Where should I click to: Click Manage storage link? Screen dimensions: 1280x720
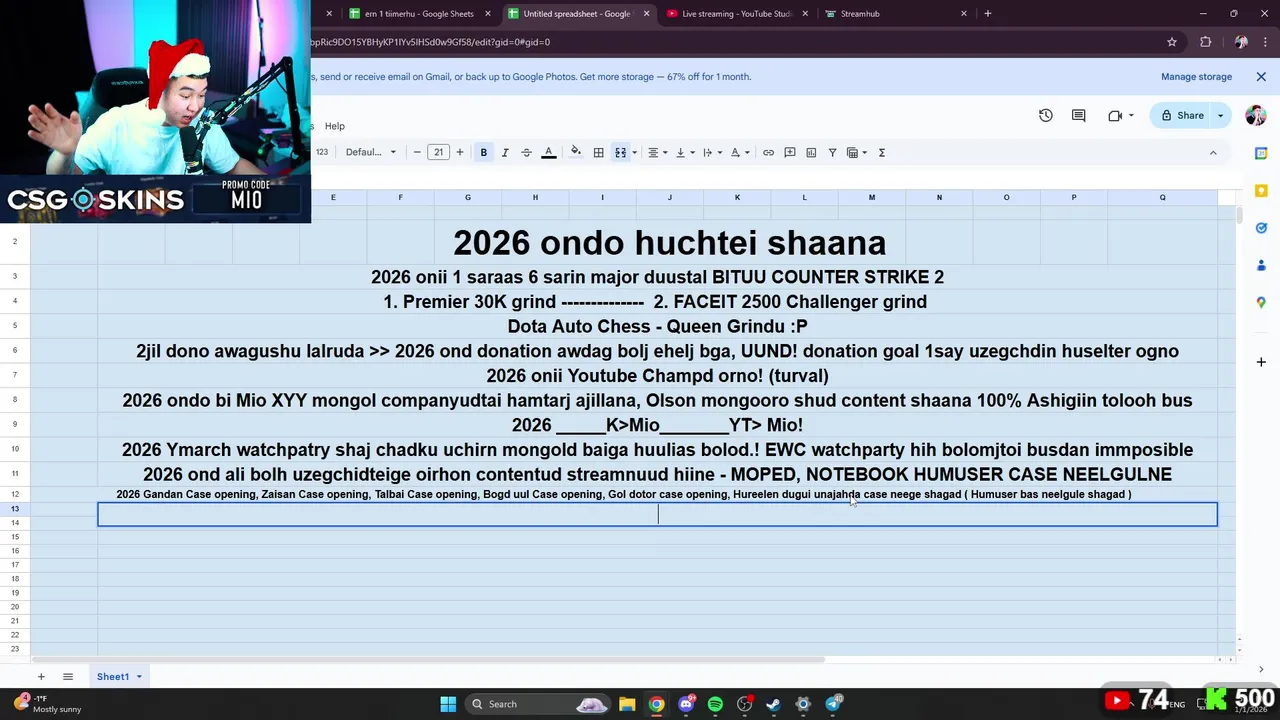click(1196, 77)
